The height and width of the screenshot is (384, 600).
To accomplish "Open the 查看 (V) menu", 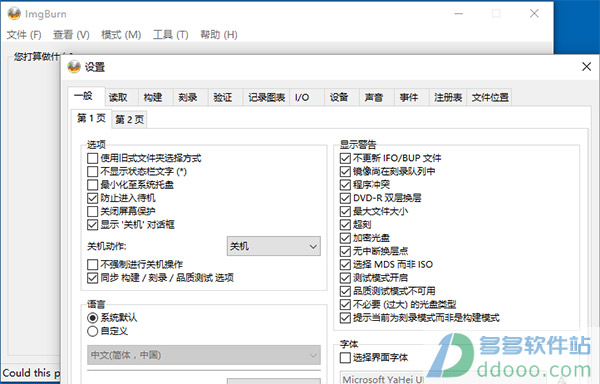I will pos(71,35).
